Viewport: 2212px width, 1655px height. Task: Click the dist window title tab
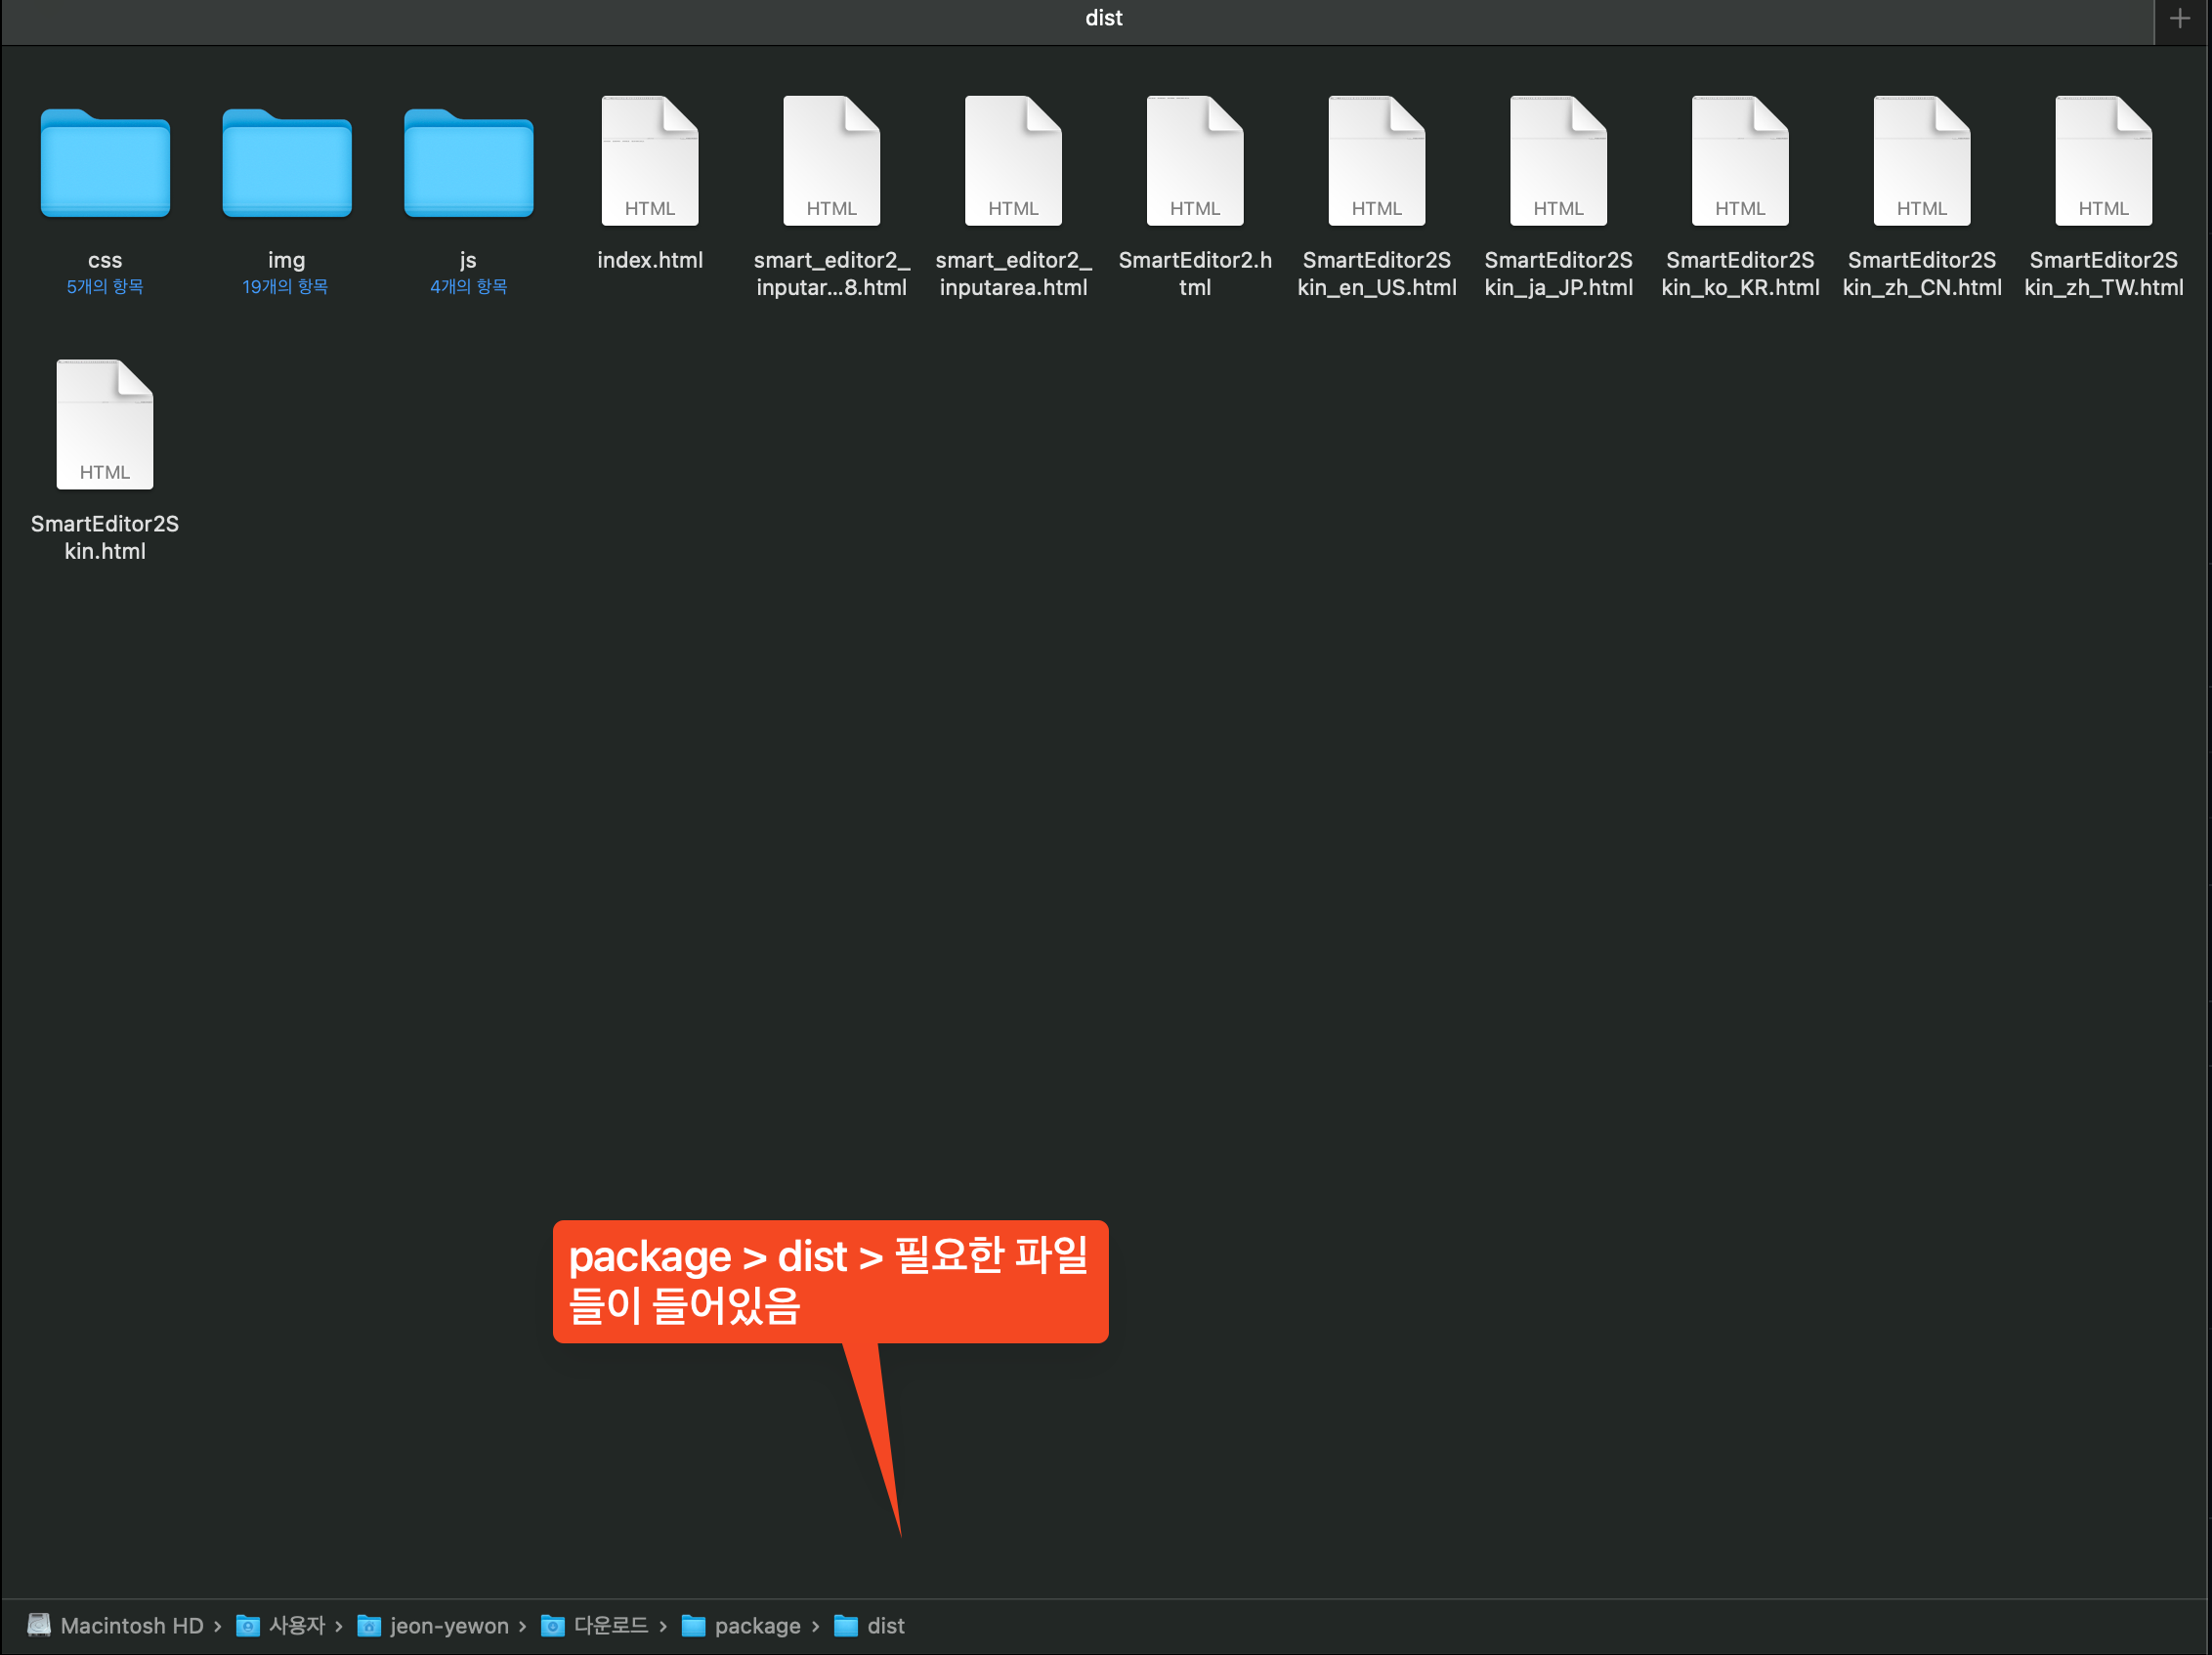1103,18
